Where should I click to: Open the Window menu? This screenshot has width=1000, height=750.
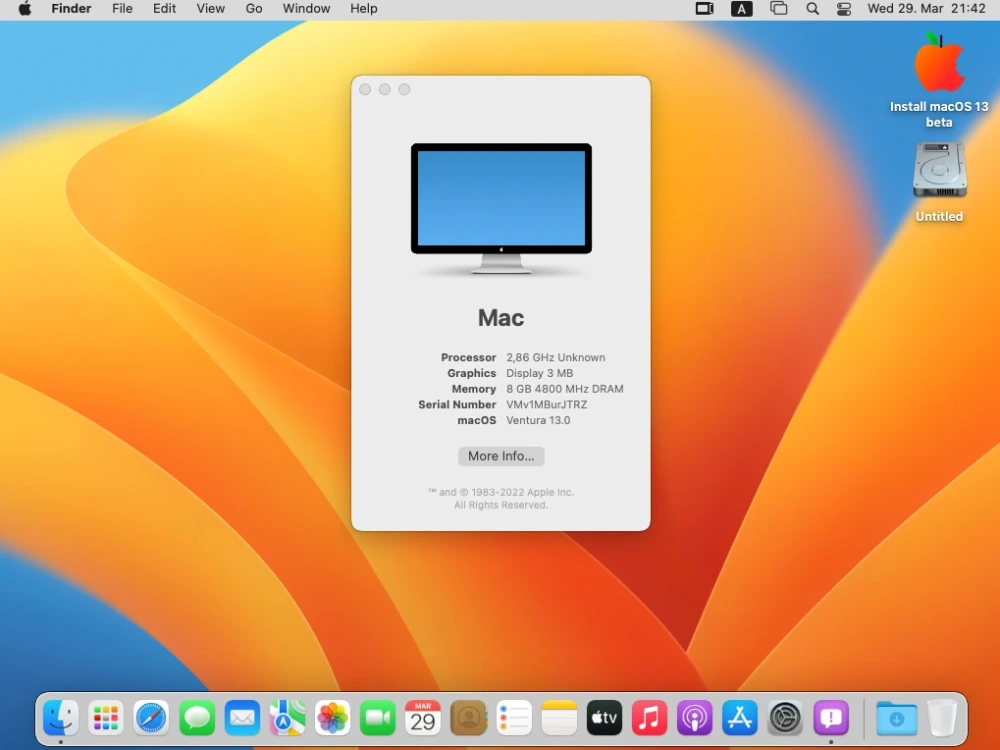(306, 9)
